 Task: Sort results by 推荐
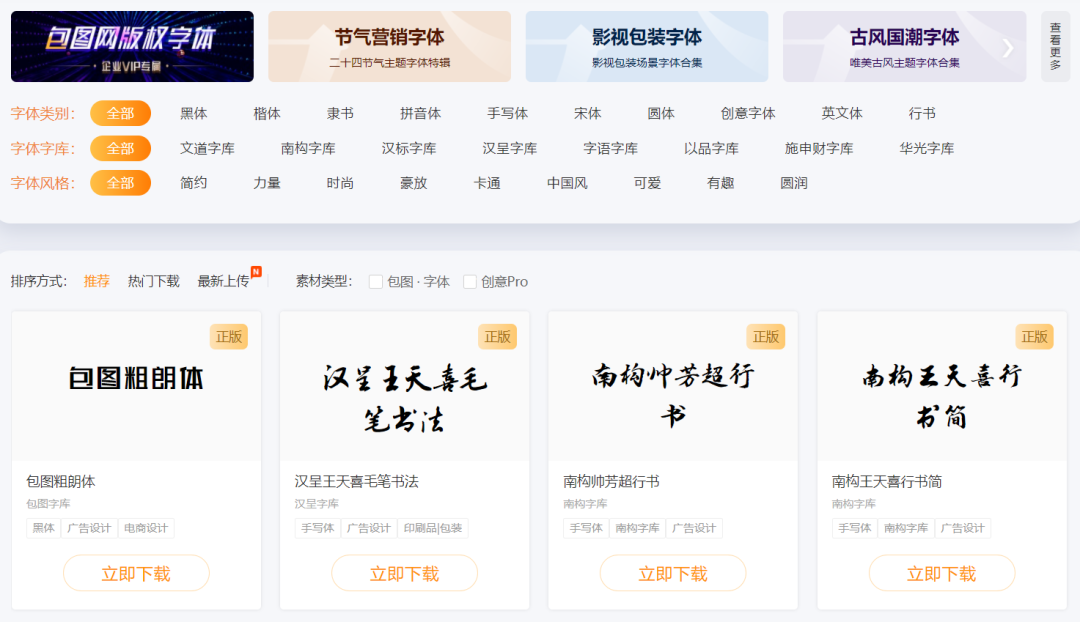coord(96,281)
